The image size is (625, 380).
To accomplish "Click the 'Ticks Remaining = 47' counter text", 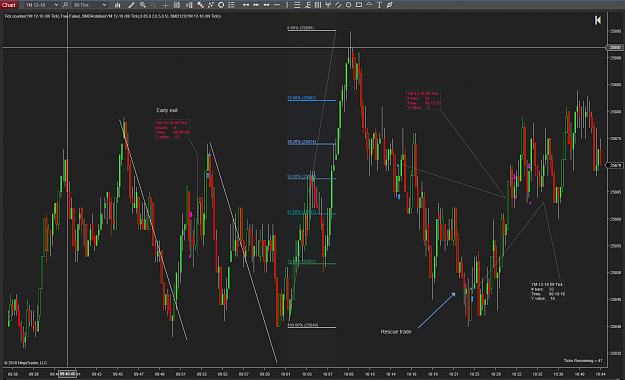I will tap(583, 360).
